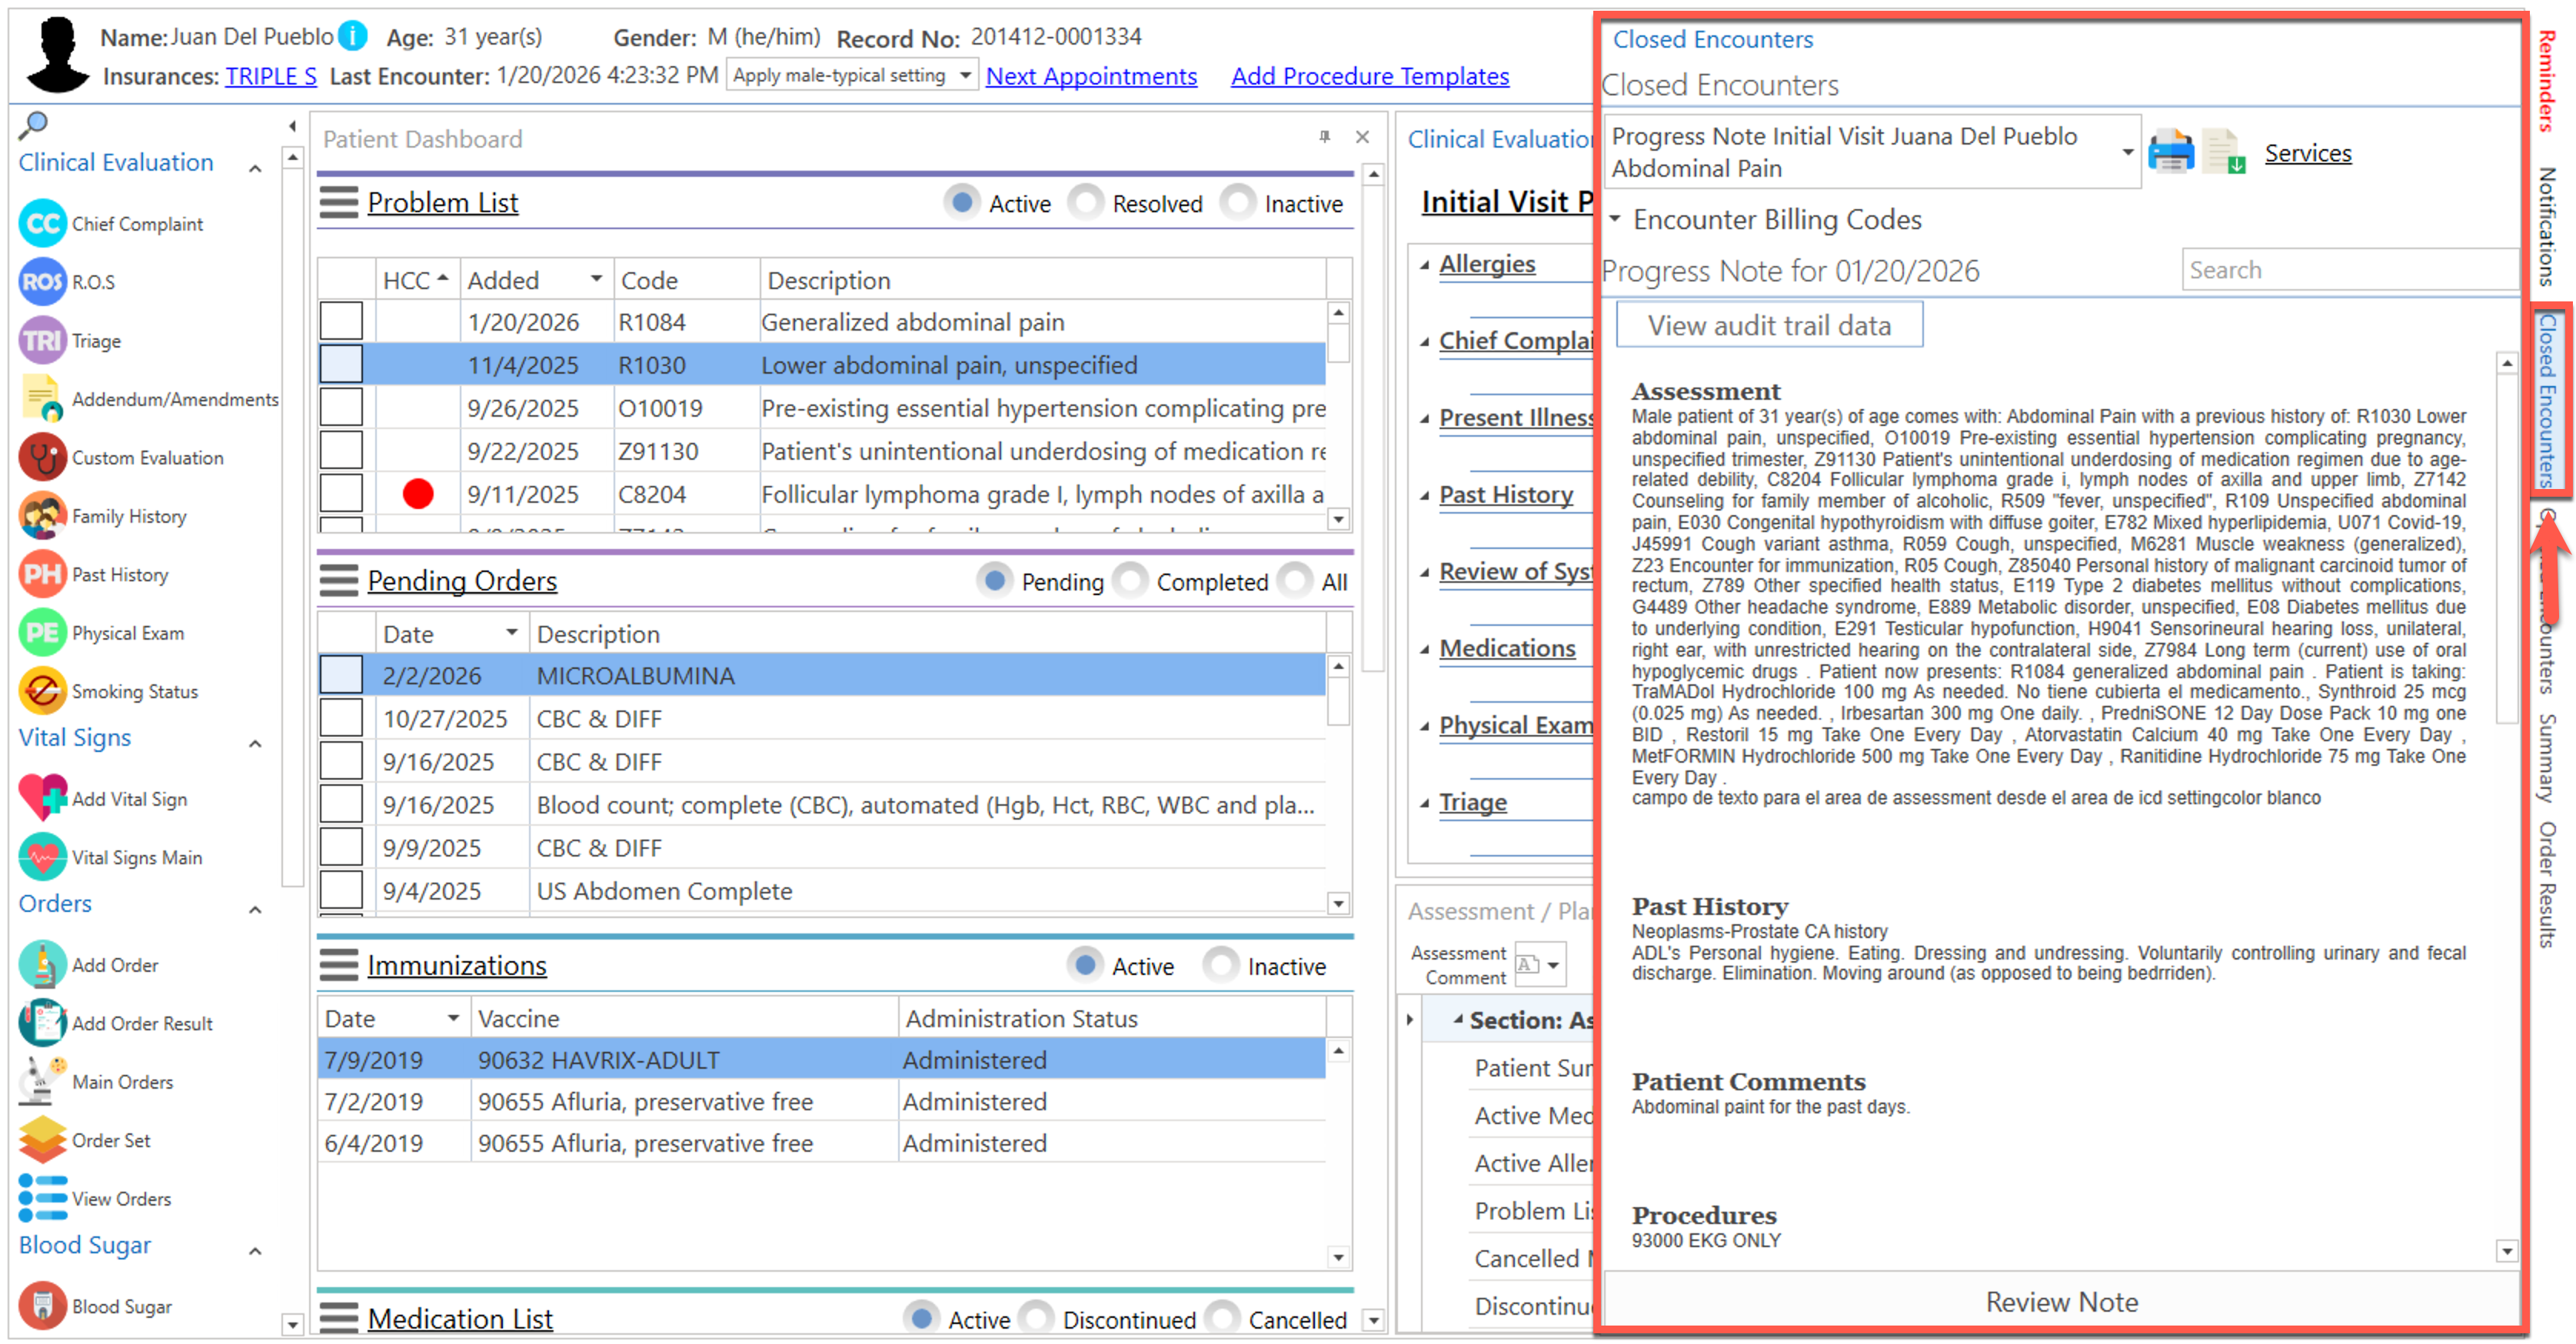
Task: Check the box for Generalized abdominal pain row
Action: pos(341,322)
